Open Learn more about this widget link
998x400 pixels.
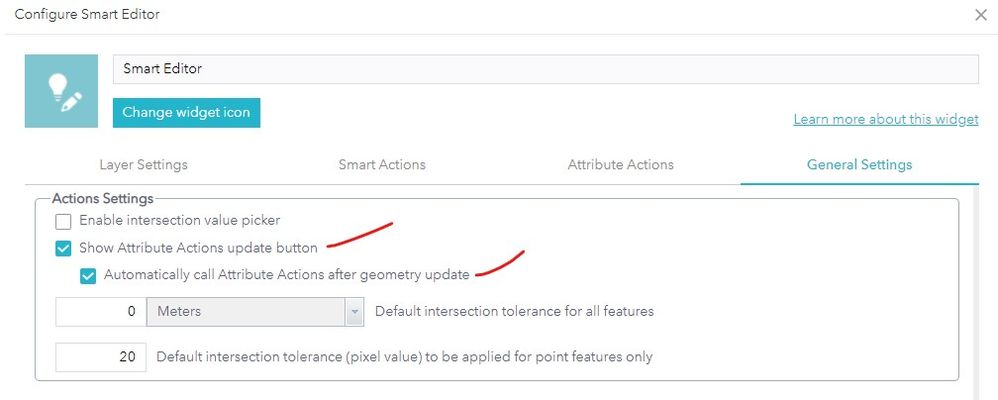click(885, 119)
